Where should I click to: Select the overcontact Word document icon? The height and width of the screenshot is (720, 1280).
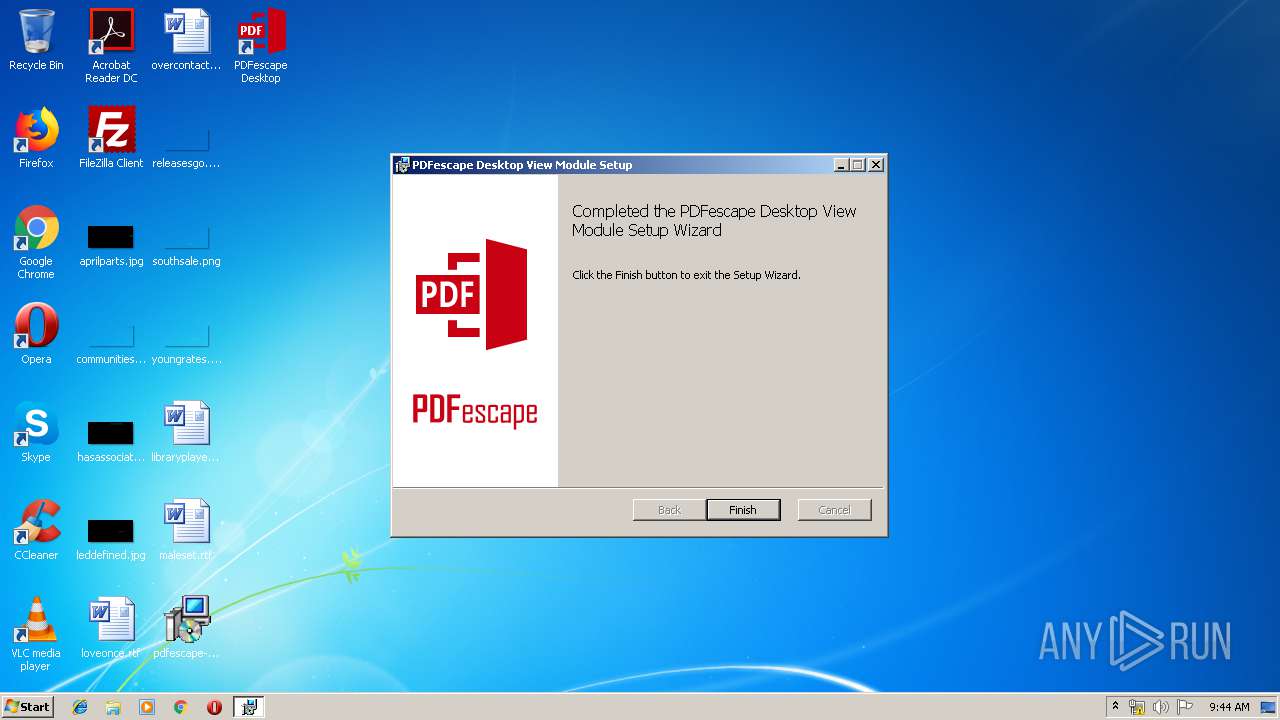(186, 41)
